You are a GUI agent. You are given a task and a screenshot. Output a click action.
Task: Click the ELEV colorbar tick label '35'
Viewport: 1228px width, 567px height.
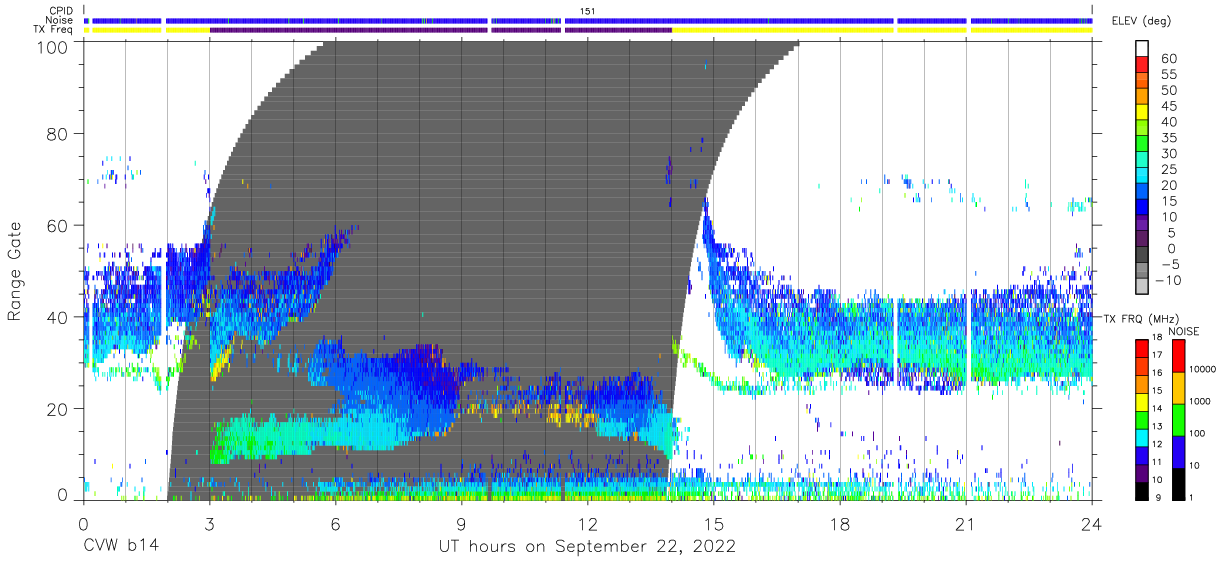point(1168,137)
